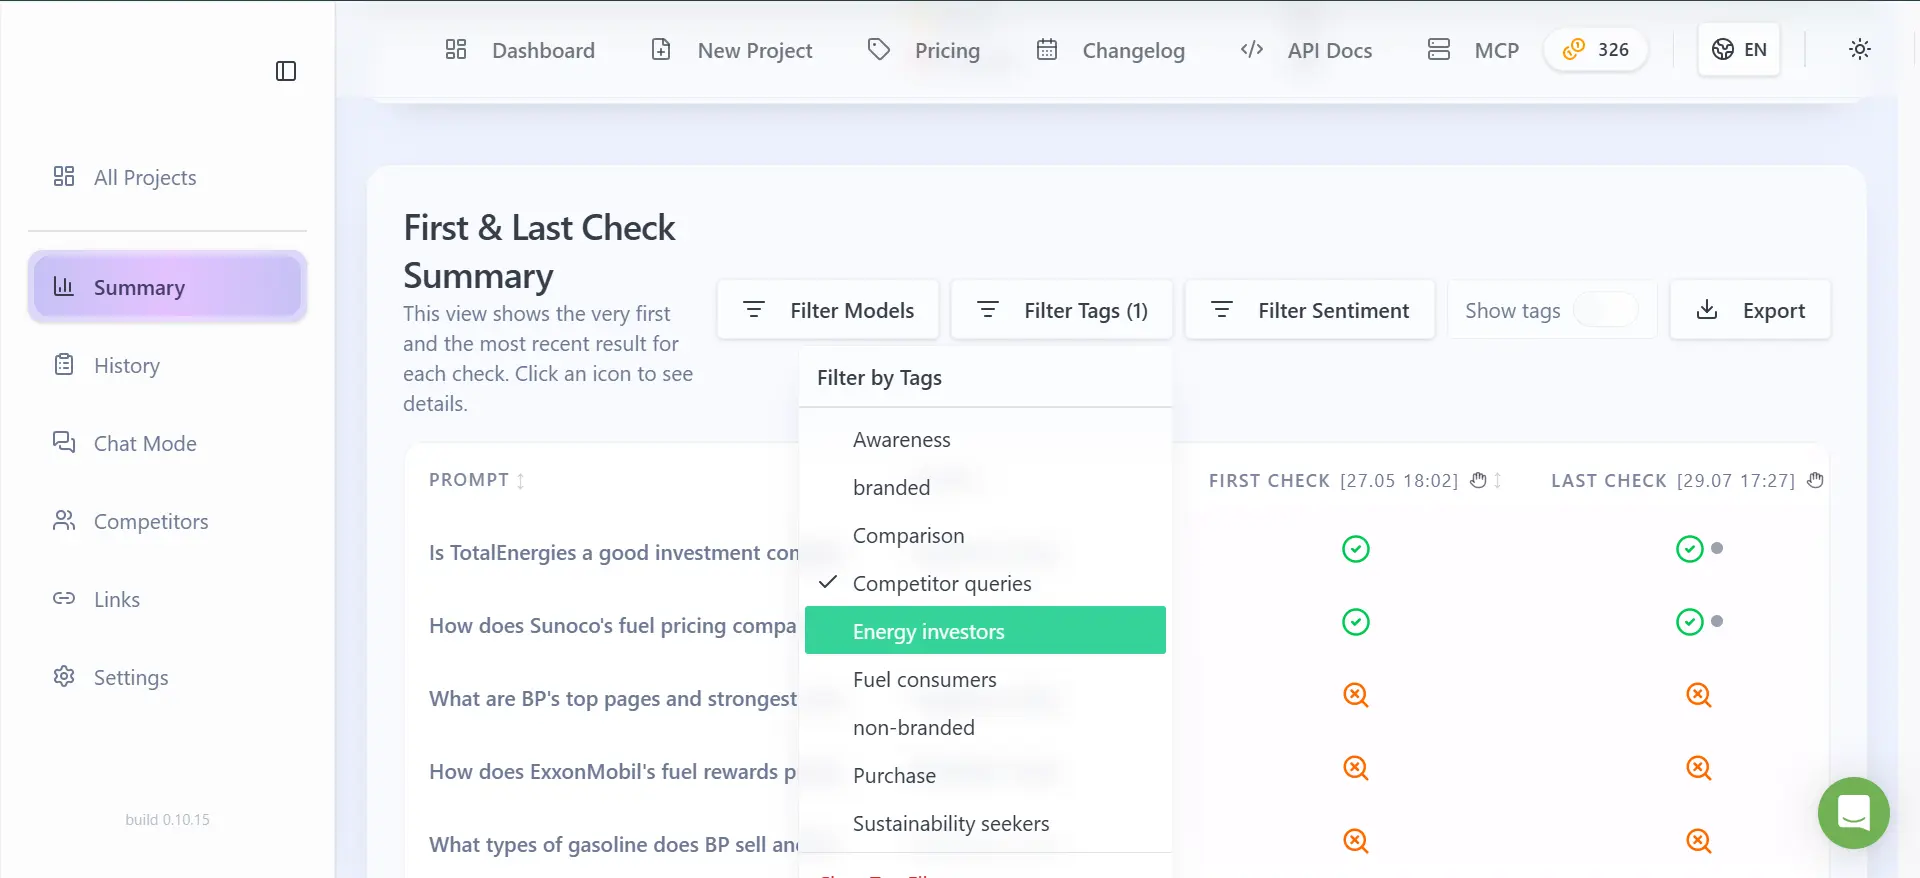The image size is (1920, 878).
Task: Open the MCP page
Action: [x=1474, y=50]
